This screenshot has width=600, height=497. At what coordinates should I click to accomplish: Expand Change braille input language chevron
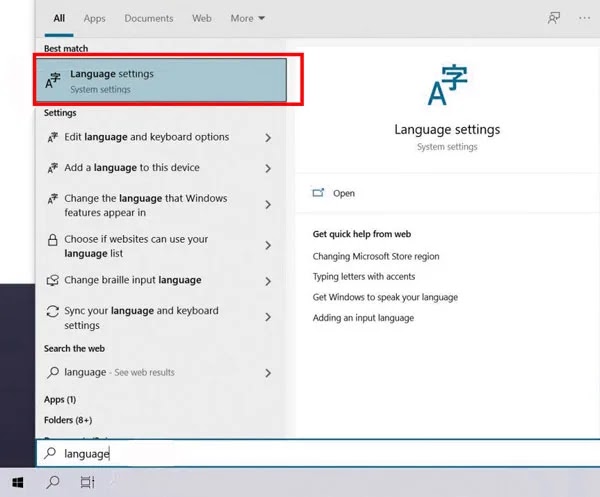click(x=268, y=281)
